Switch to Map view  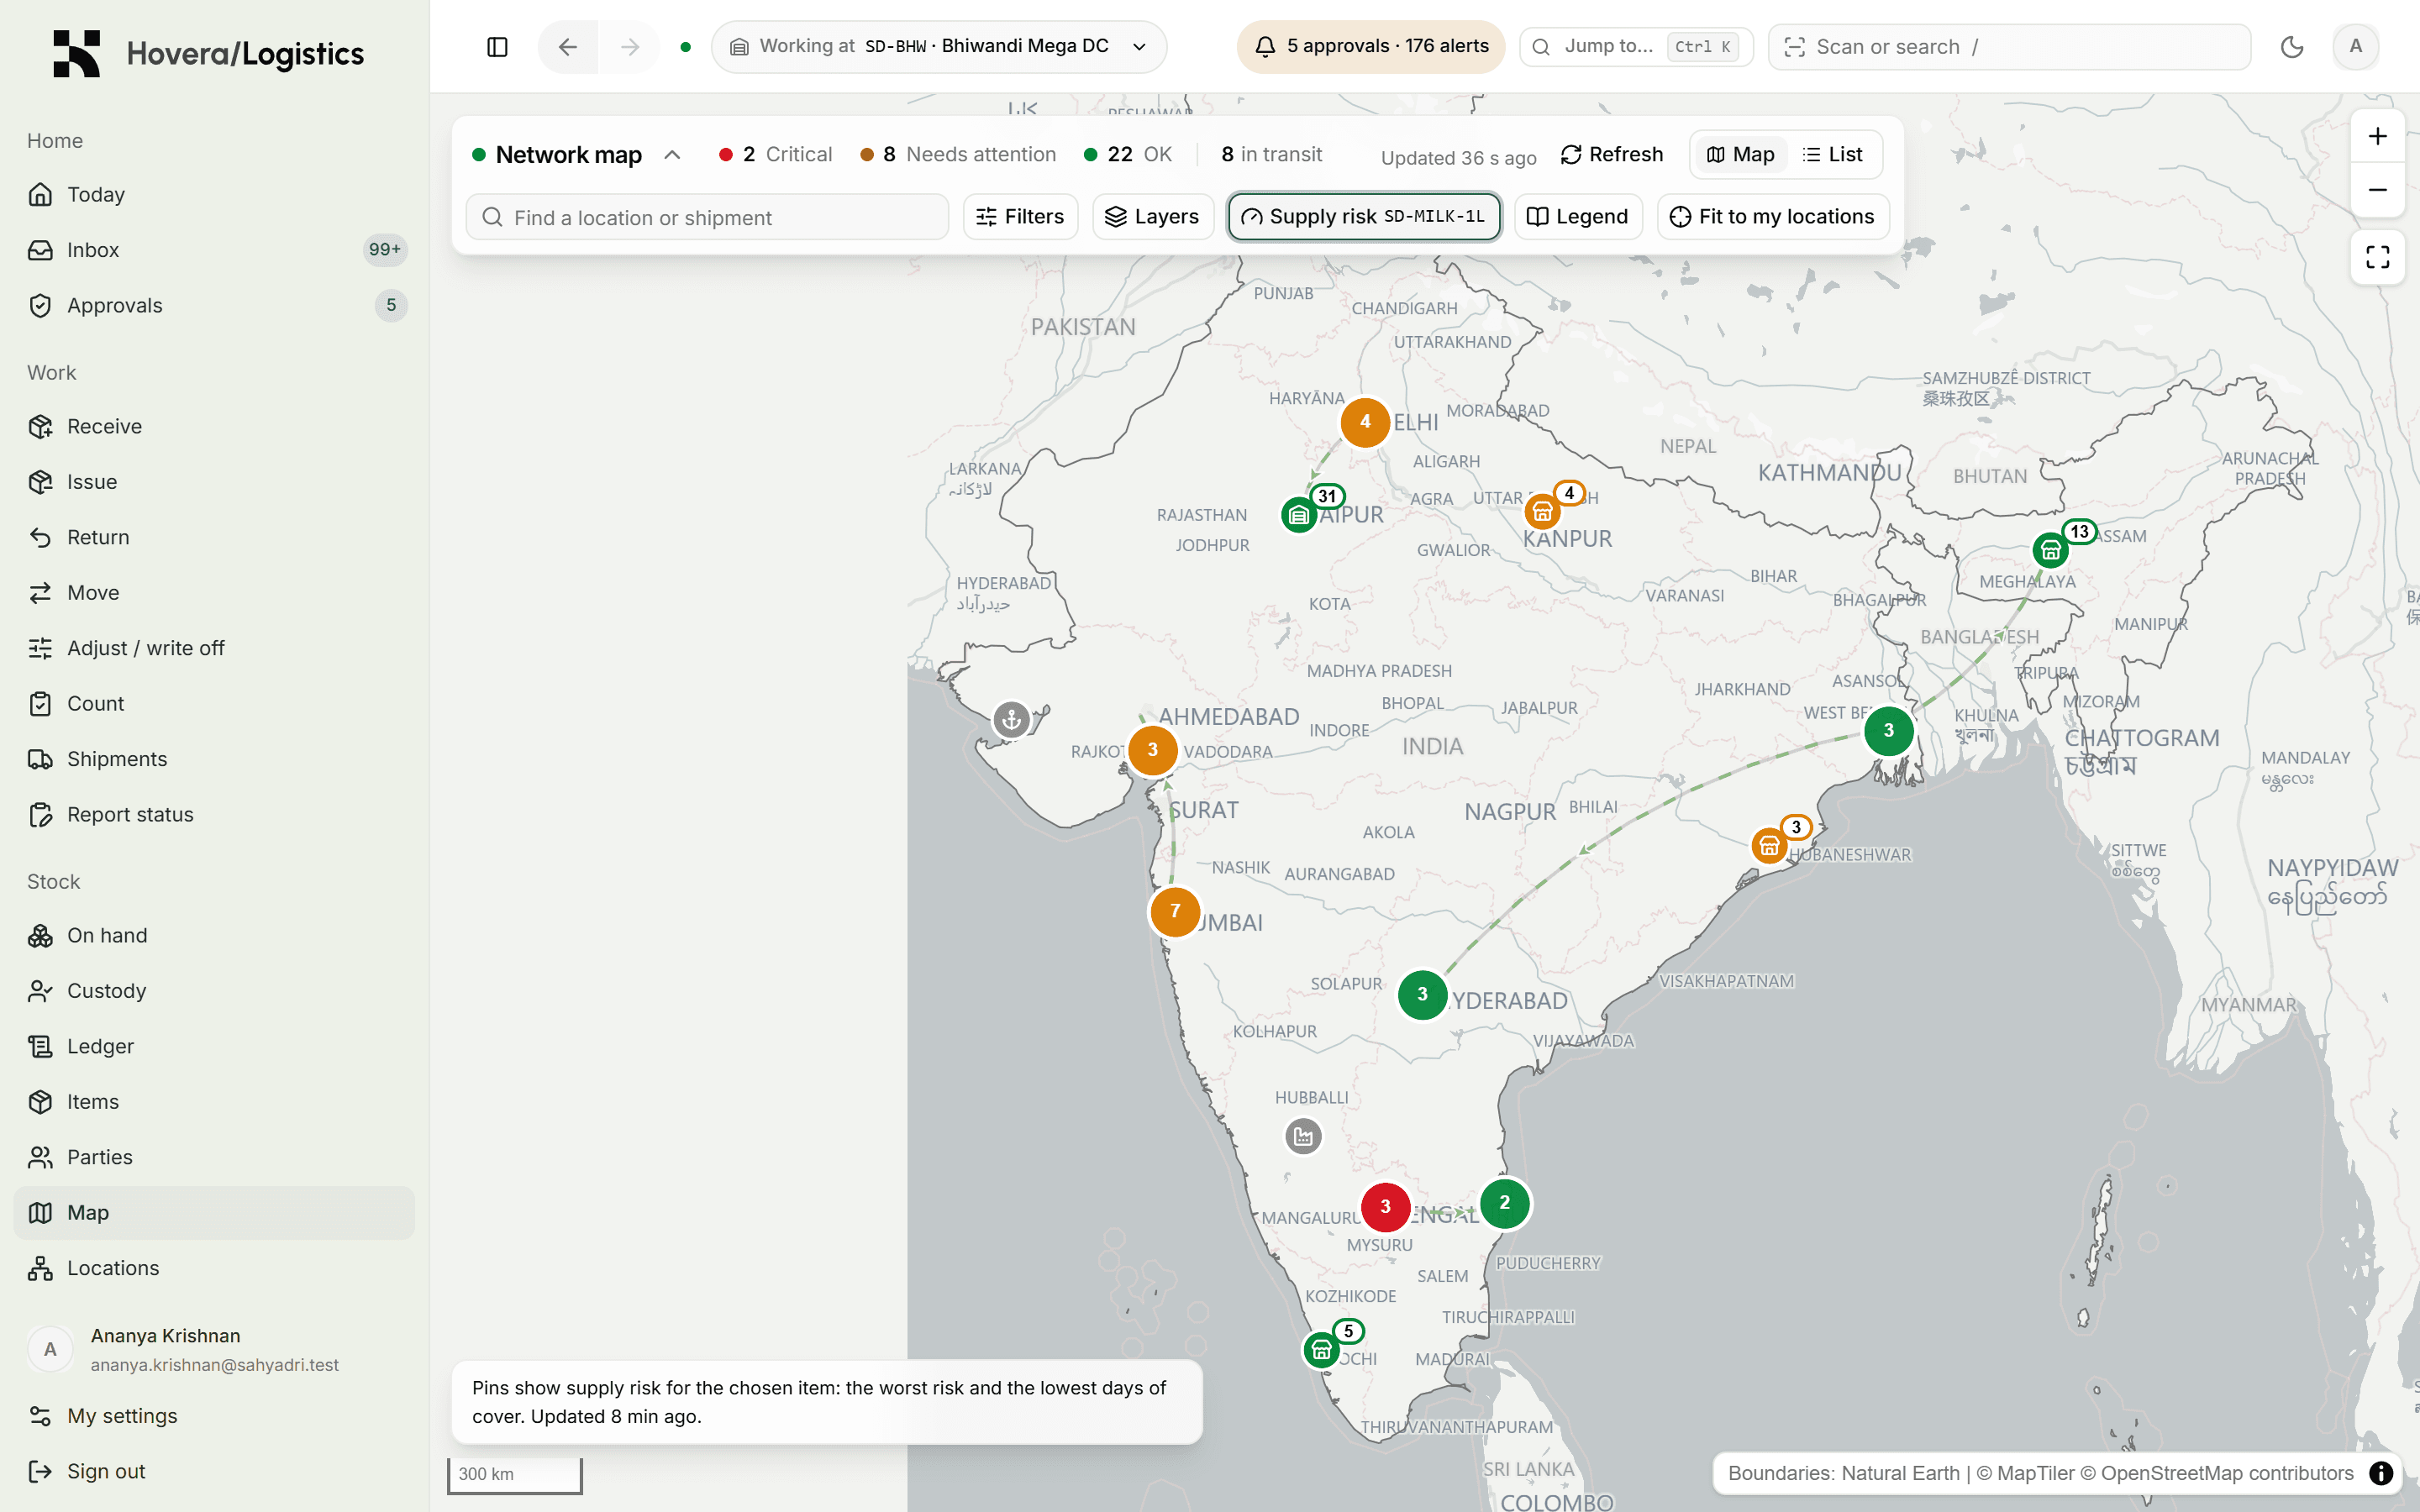(x=1740, y=155)
